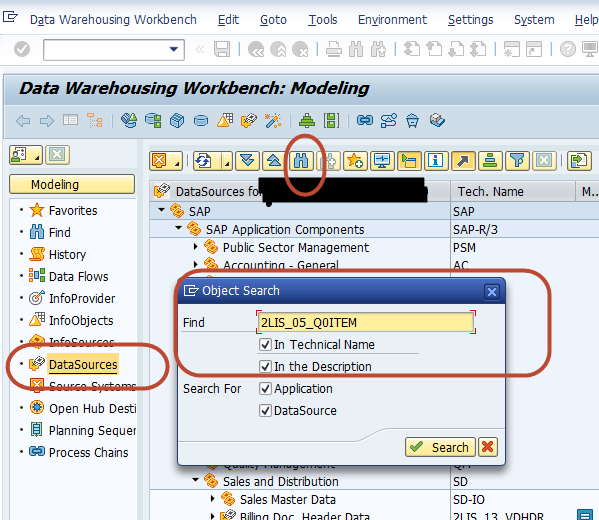Click the Find Next binoculars icon
Screen dimensions: 599x520
point(378,50)
